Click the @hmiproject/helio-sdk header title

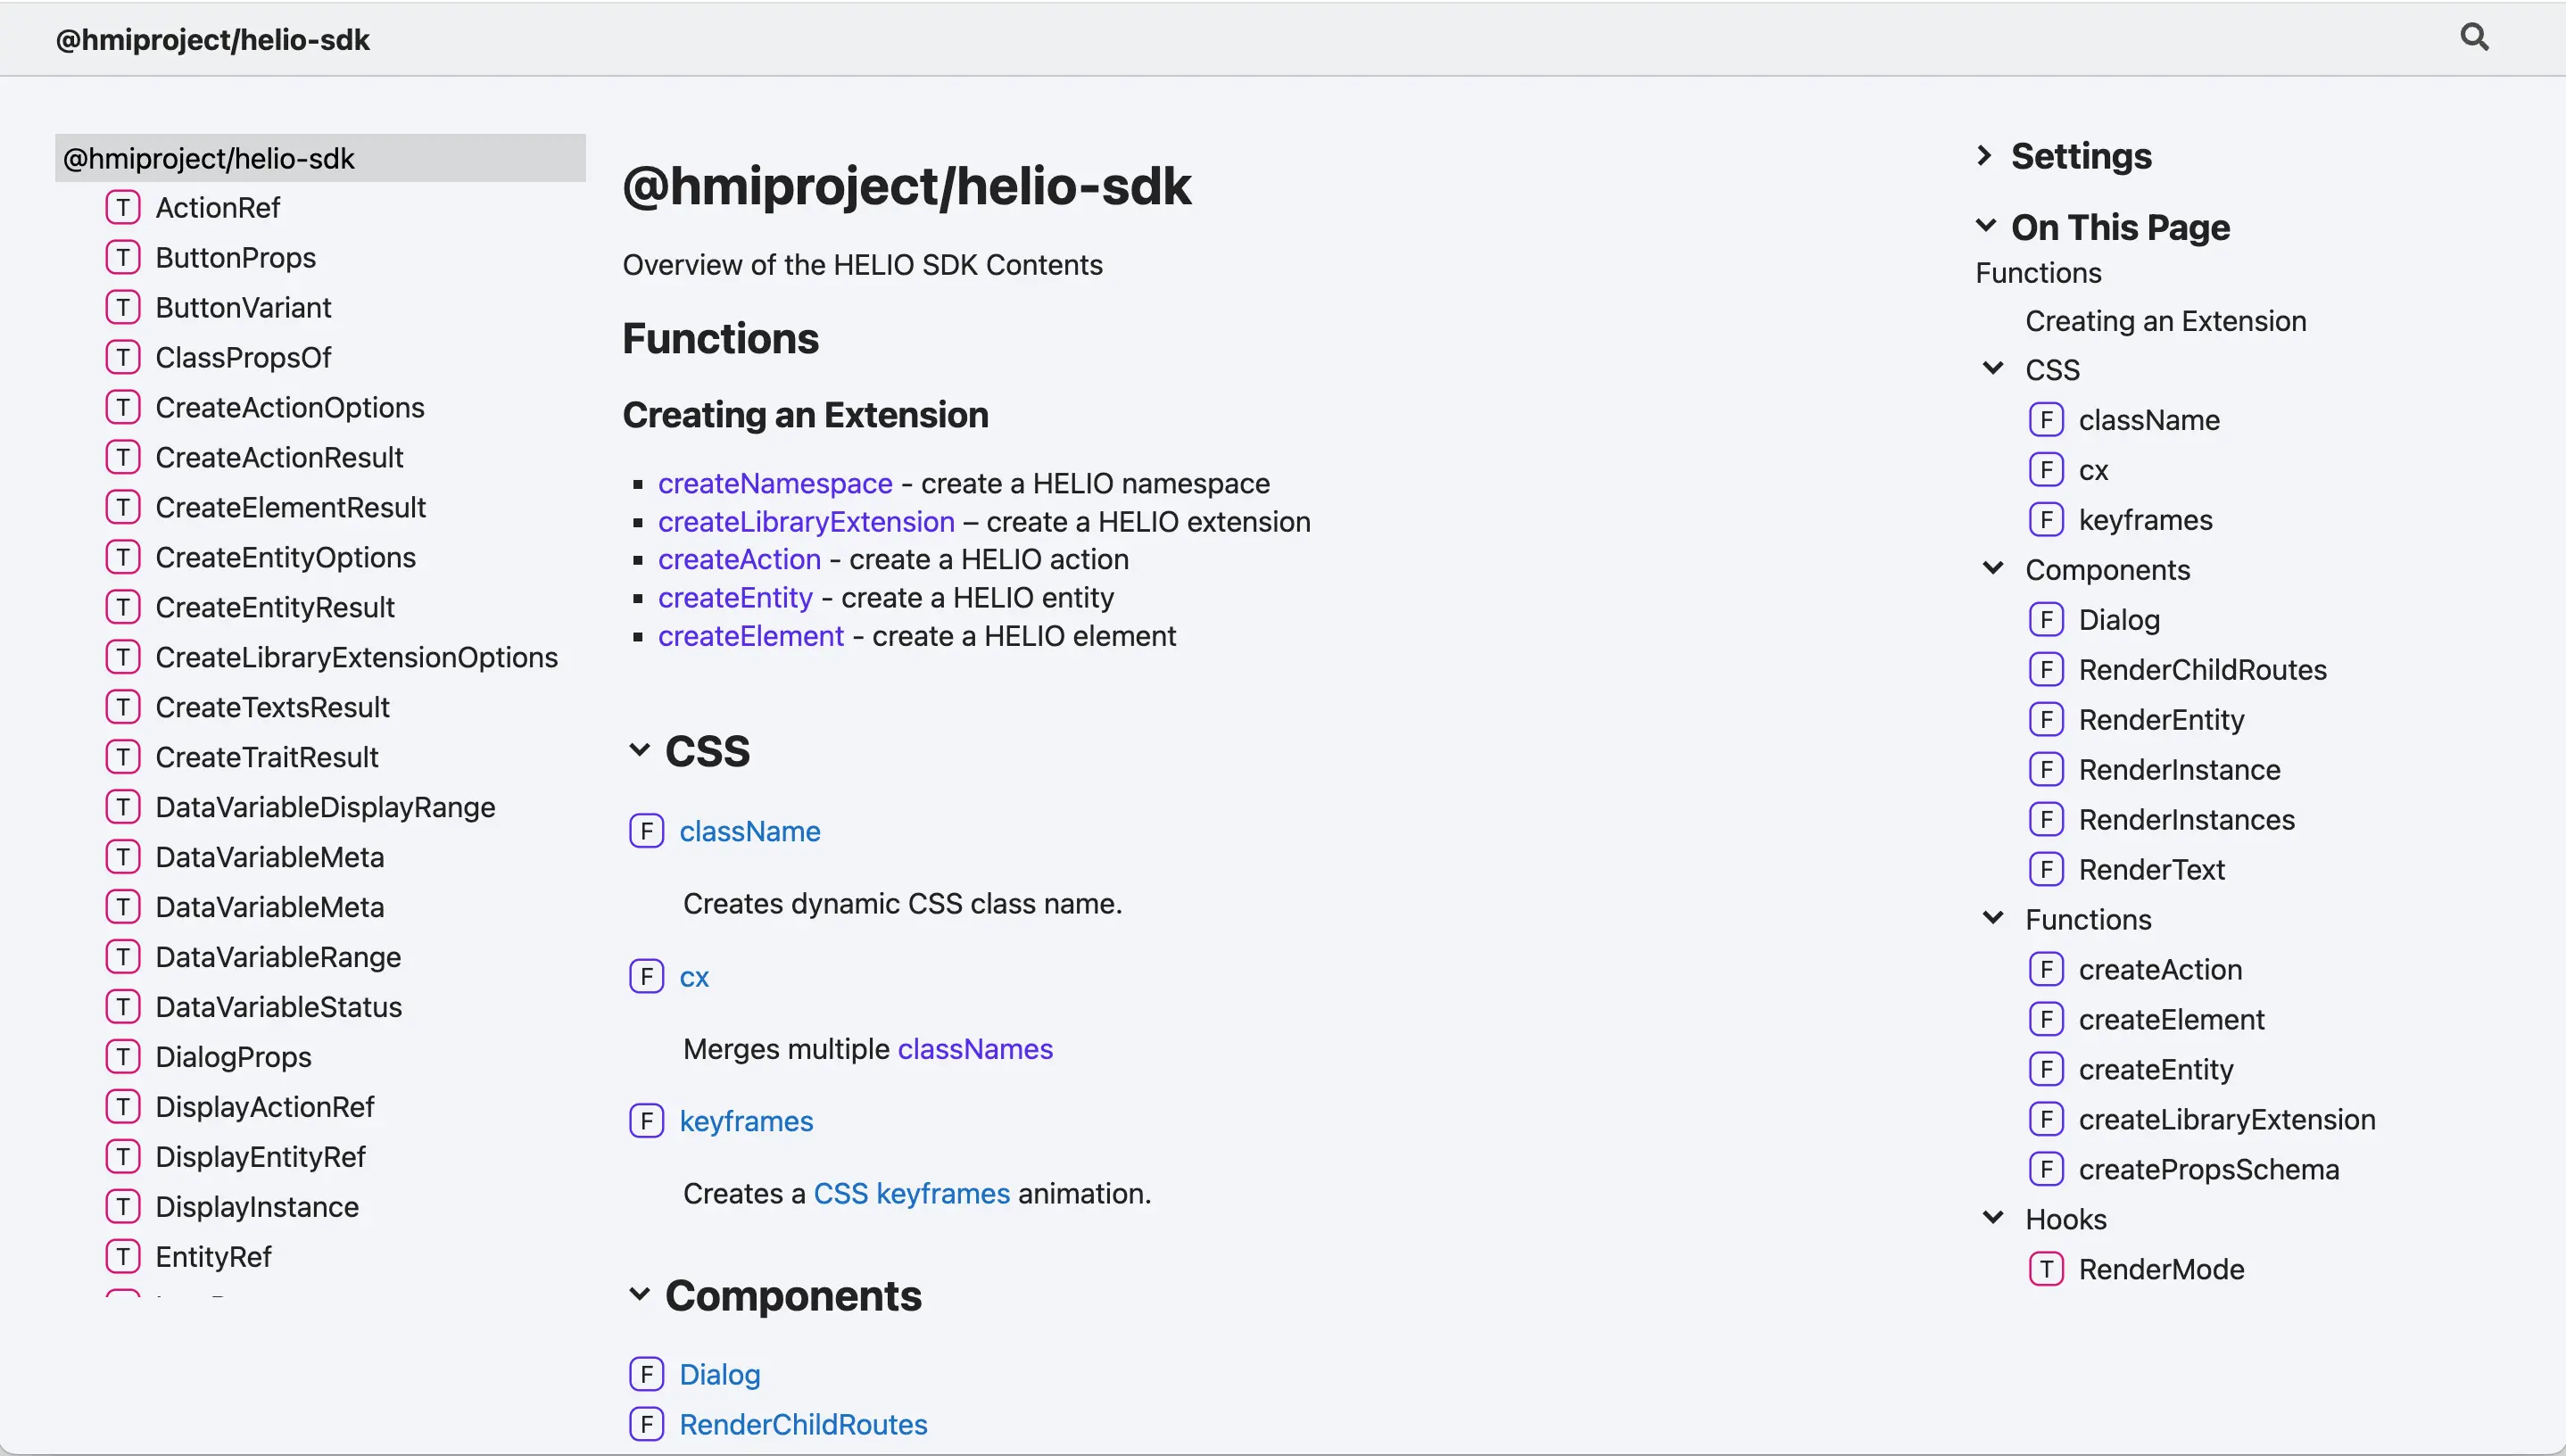(213, 40)
